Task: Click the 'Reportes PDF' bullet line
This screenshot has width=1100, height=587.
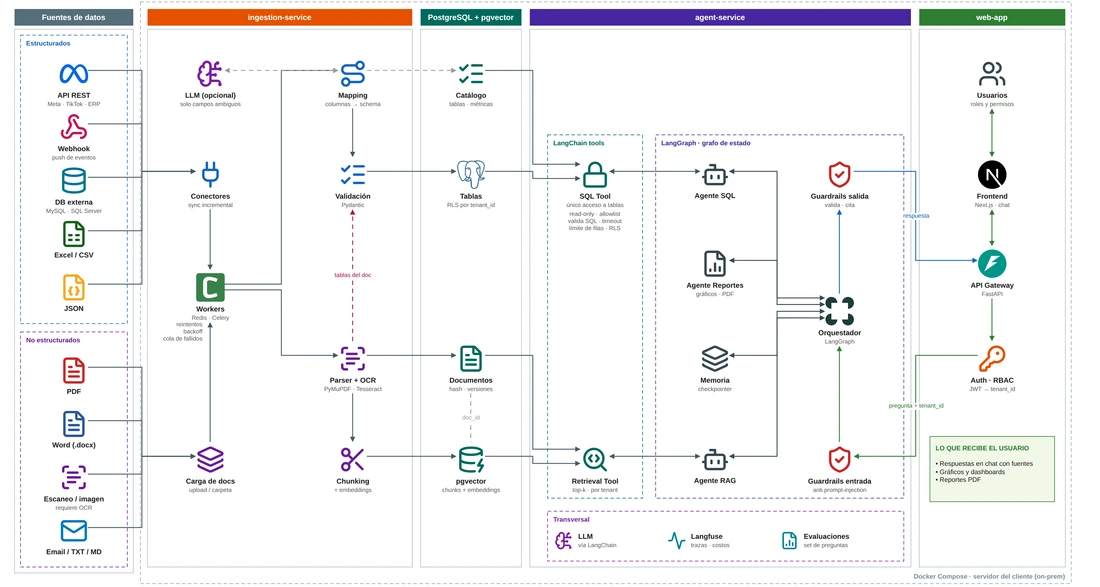Action: pyautogui.click(x=958, y=480)
